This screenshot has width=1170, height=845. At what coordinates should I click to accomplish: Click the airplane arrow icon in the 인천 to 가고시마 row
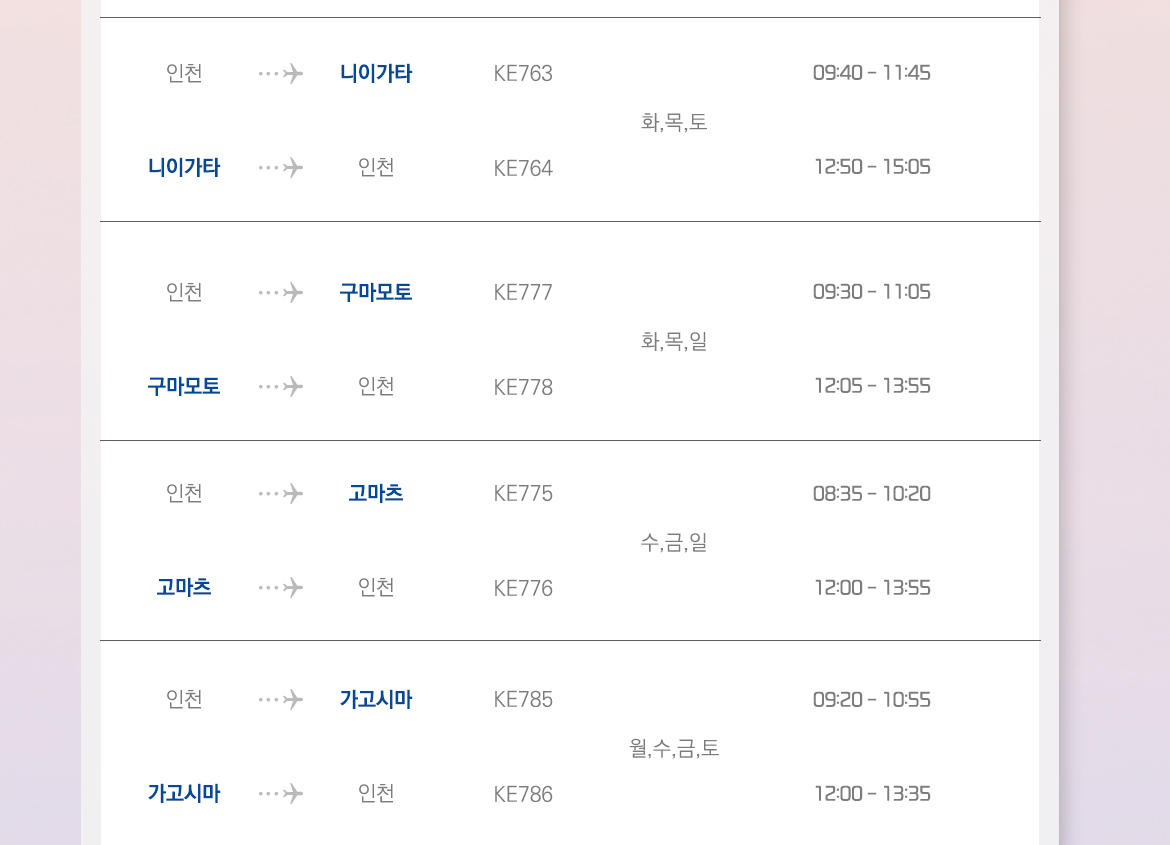click(x=281, y=699)
